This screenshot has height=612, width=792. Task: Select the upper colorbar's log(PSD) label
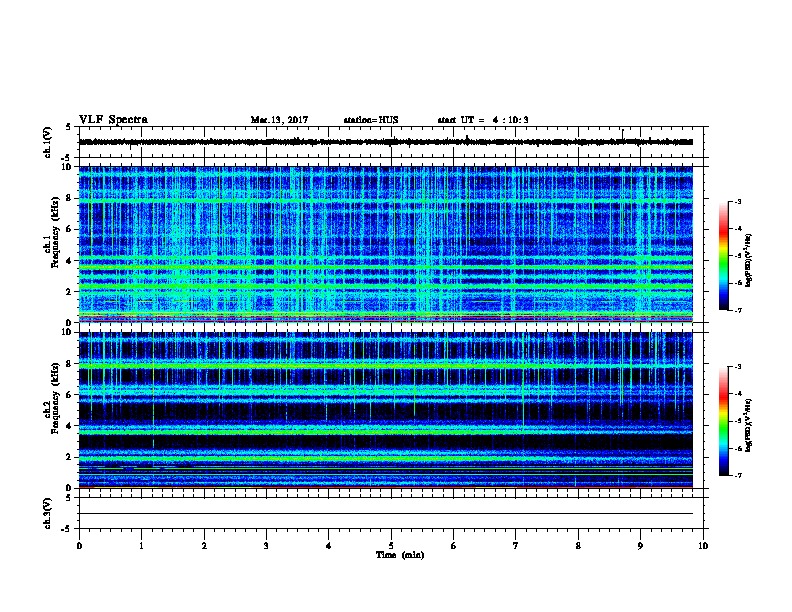pyautogui.click(x=748, y=261)
